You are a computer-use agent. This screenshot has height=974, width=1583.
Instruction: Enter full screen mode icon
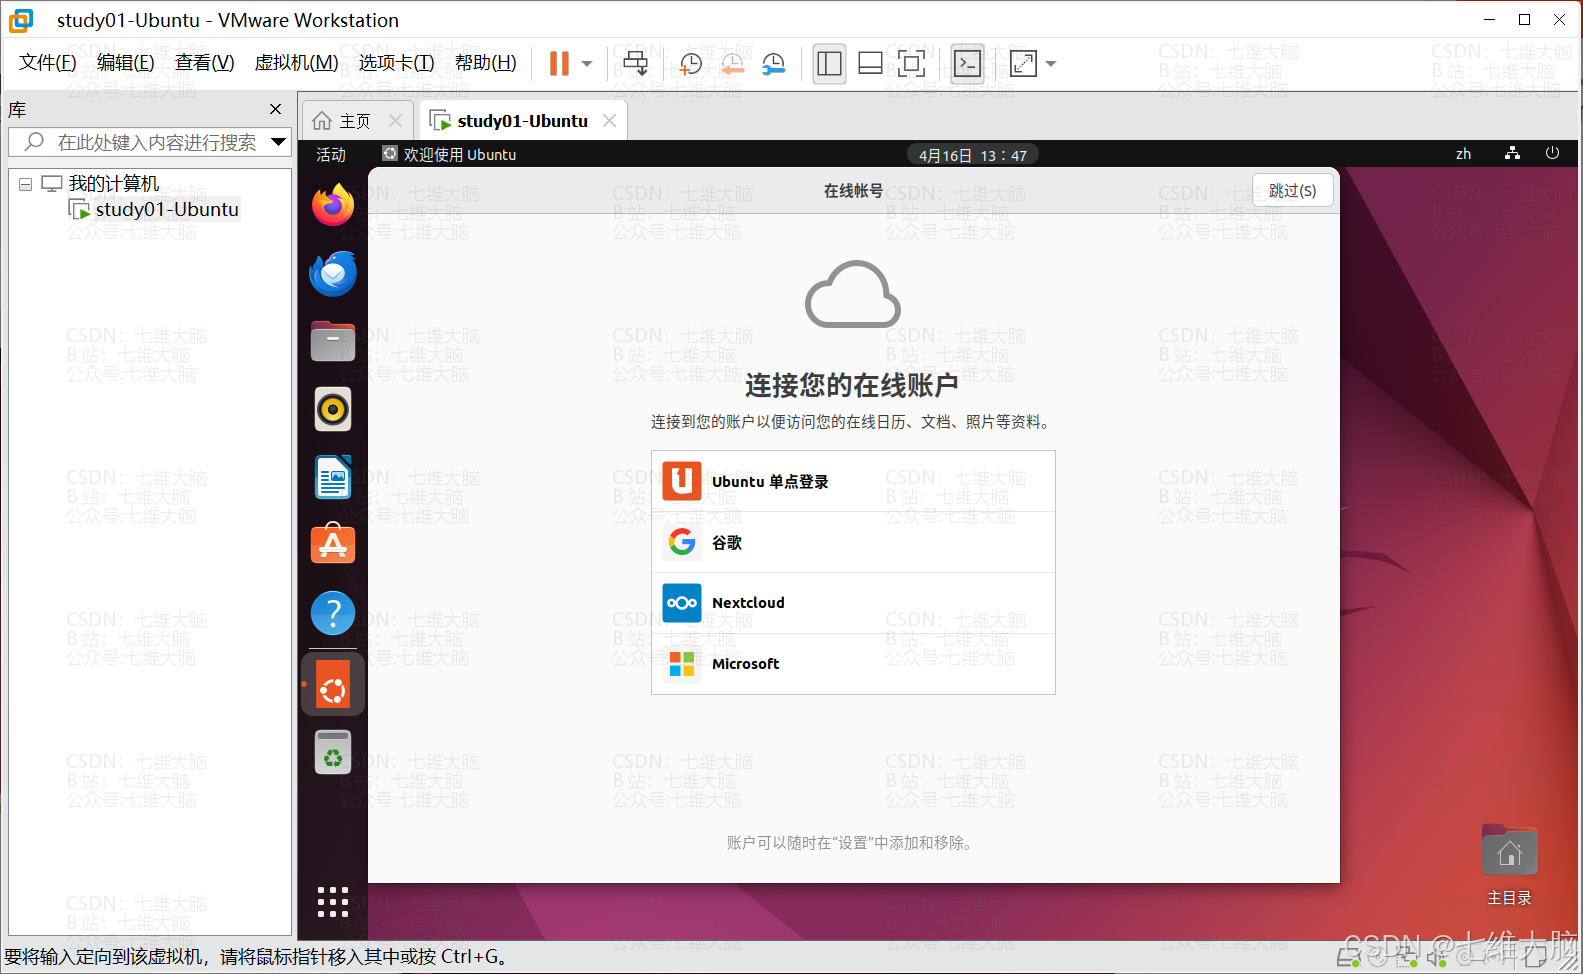click(x=911, y=64)
